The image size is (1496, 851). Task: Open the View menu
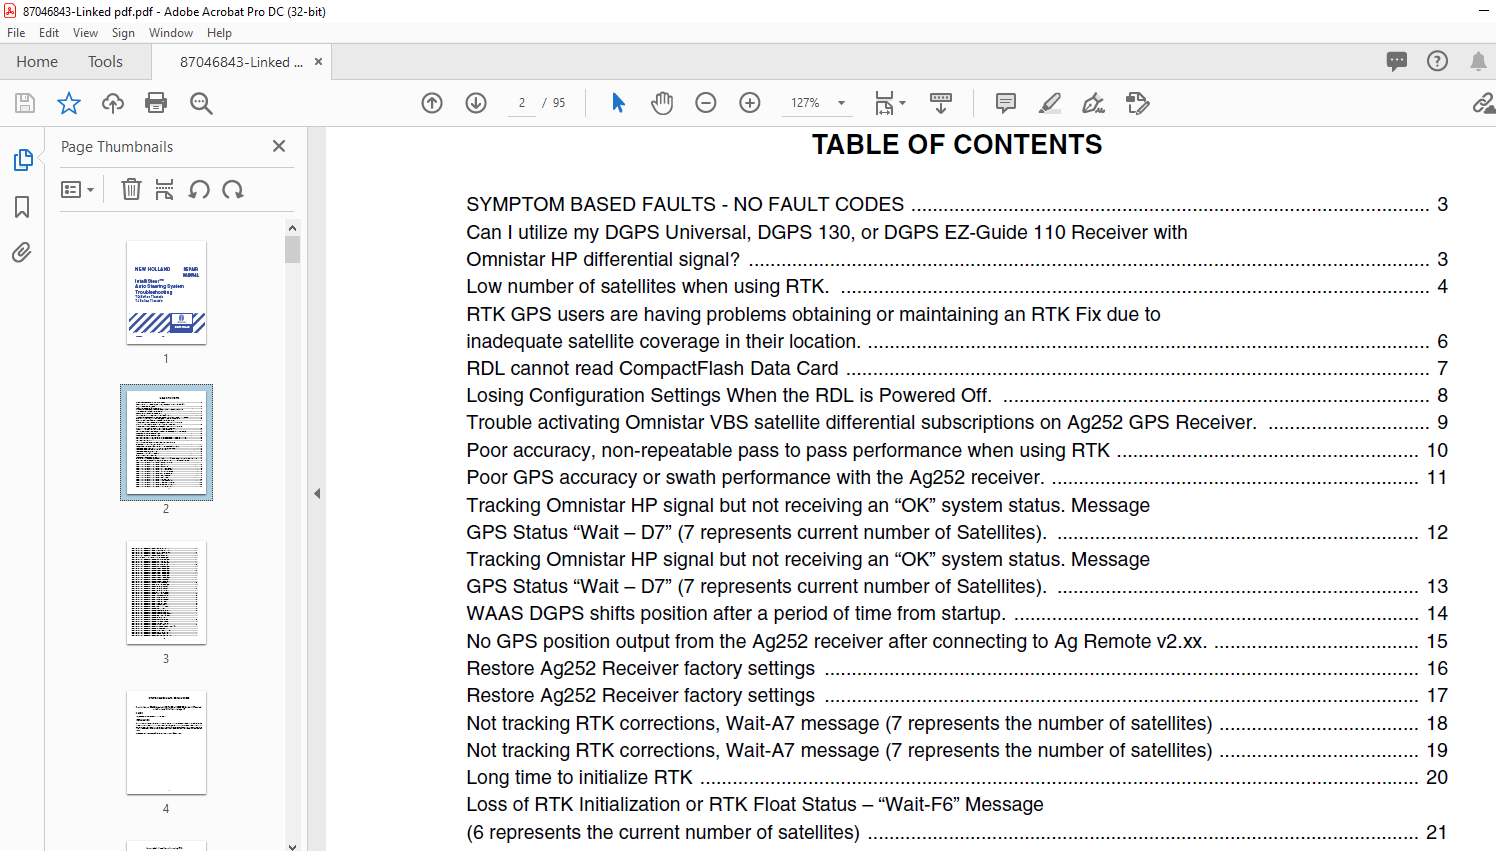(x=85, y=33)
